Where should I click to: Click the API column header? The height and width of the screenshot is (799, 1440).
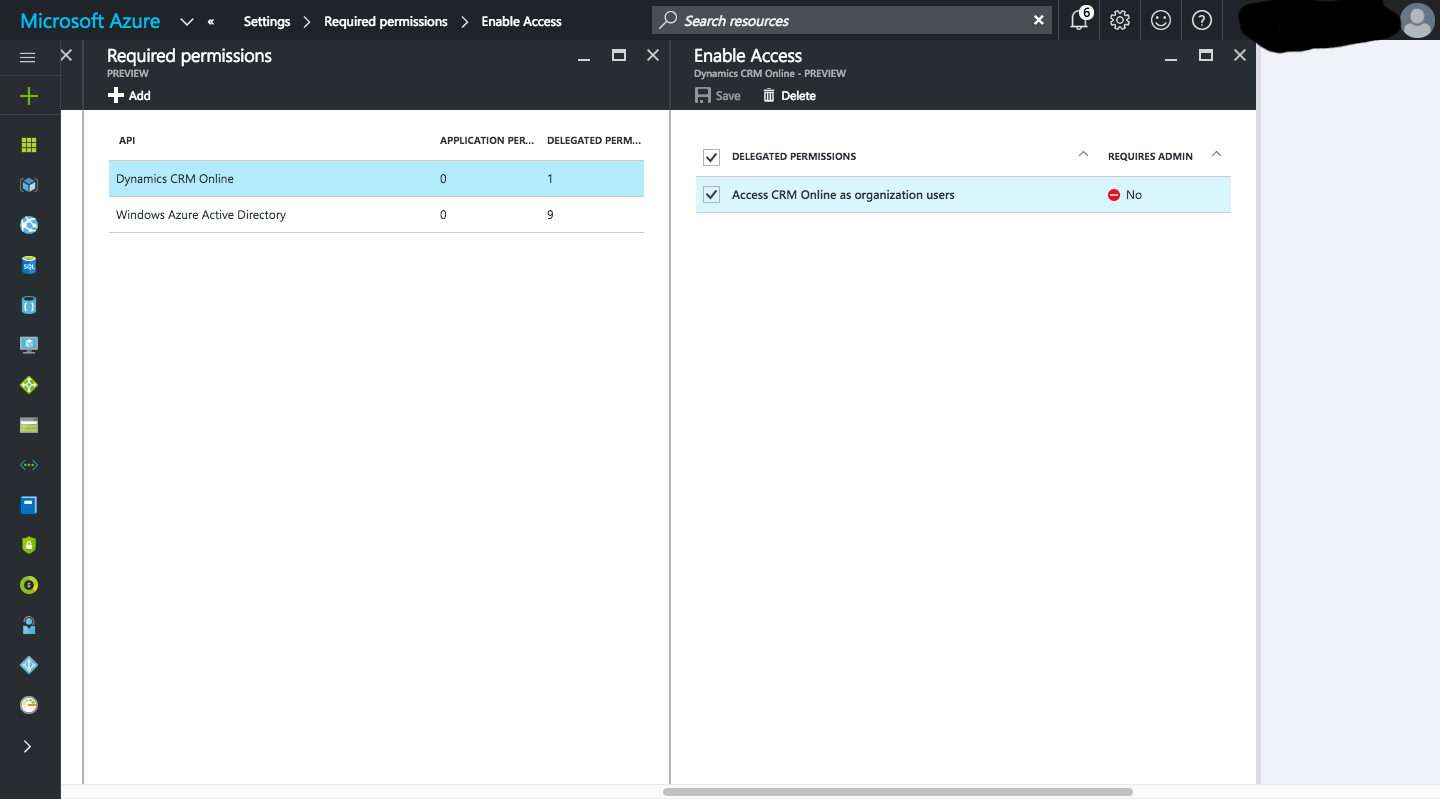127,141
